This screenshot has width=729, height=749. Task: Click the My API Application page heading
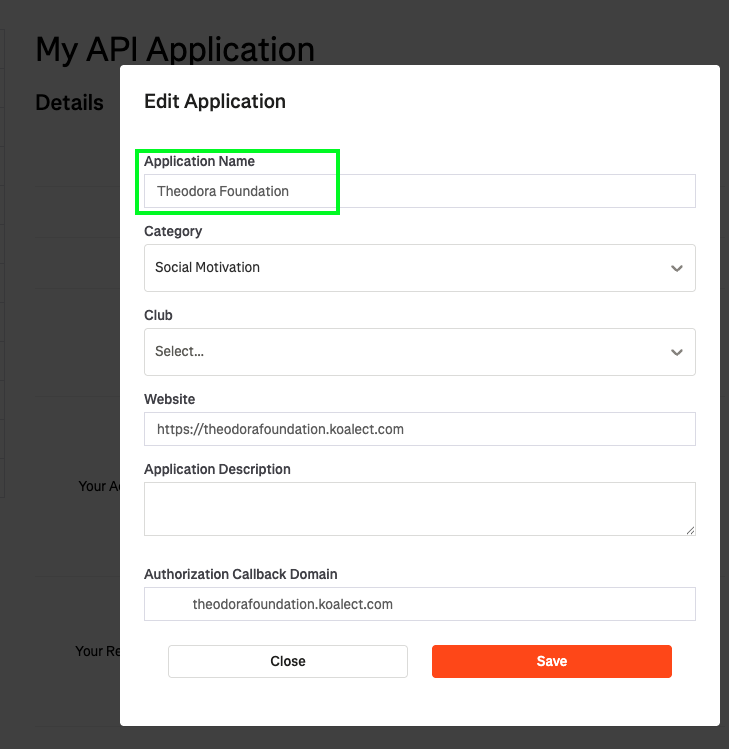[x=175, y=49]
